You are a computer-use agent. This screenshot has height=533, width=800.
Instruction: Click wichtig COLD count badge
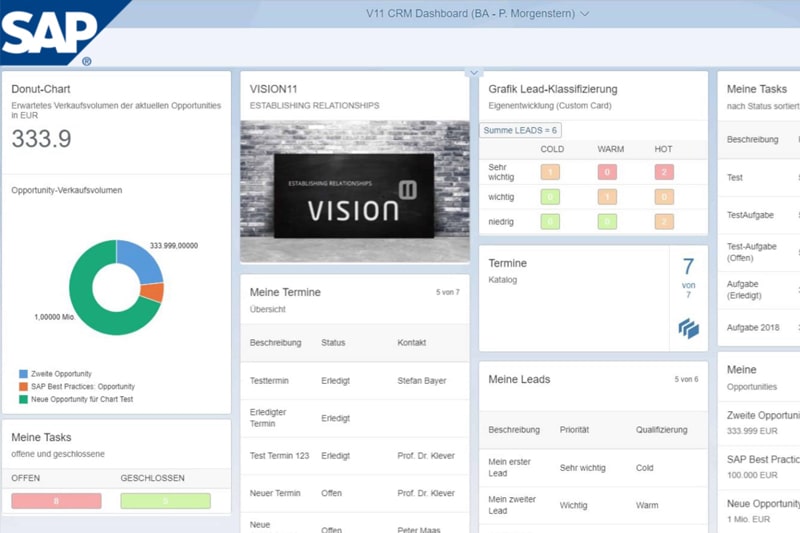[550, 197]
